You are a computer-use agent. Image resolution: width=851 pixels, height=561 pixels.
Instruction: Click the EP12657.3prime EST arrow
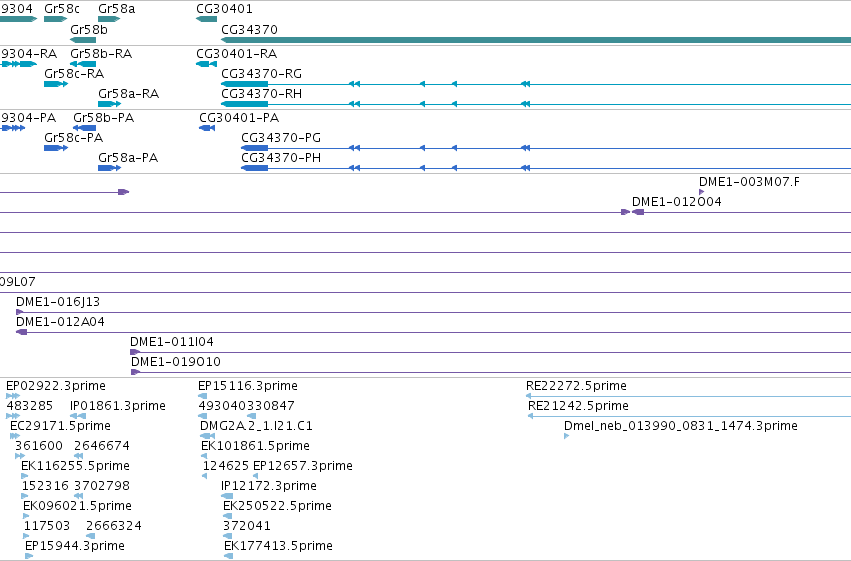tap(256, 476)
